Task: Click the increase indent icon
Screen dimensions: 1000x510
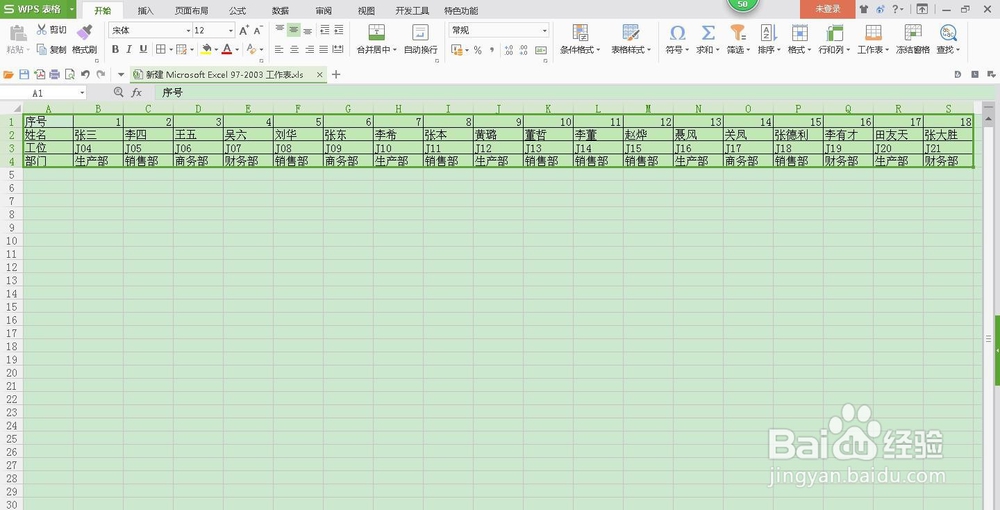Action: click(339, 29)
